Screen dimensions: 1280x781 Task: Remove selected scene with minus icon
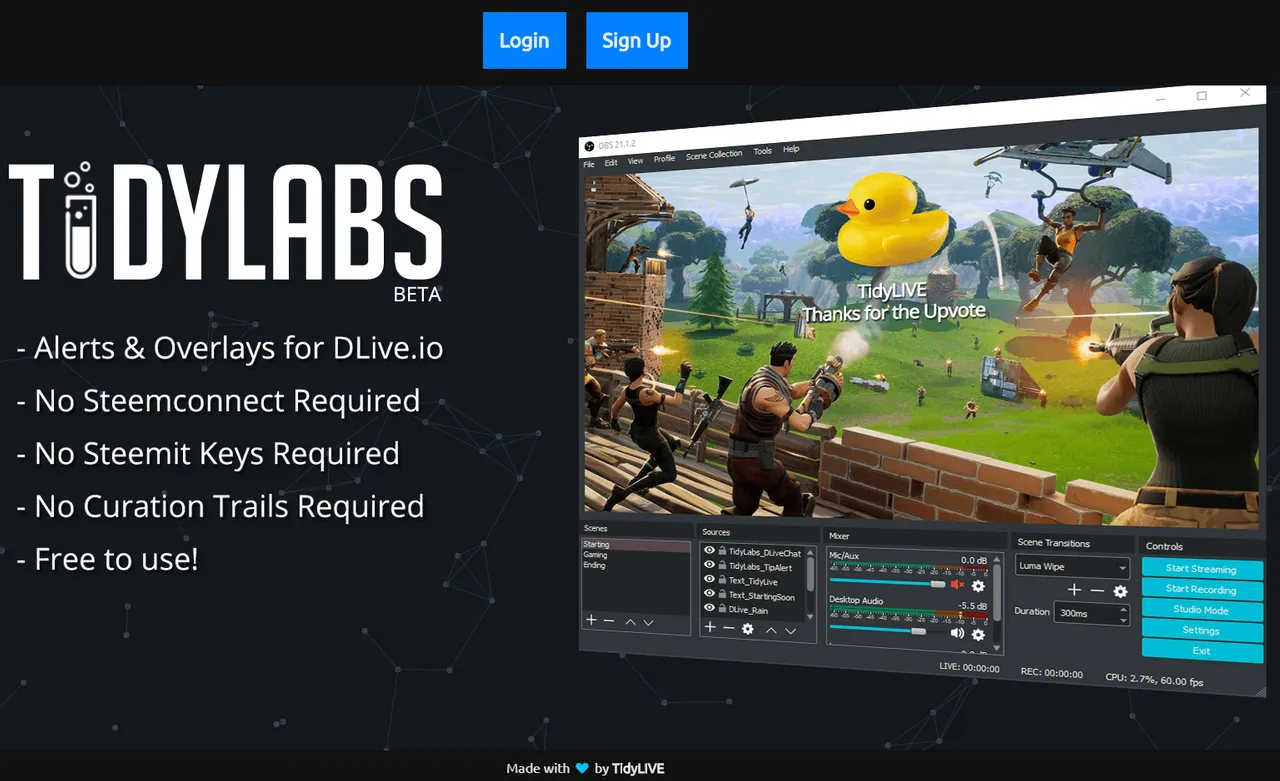pyautogui.click(x=609, y=621)
